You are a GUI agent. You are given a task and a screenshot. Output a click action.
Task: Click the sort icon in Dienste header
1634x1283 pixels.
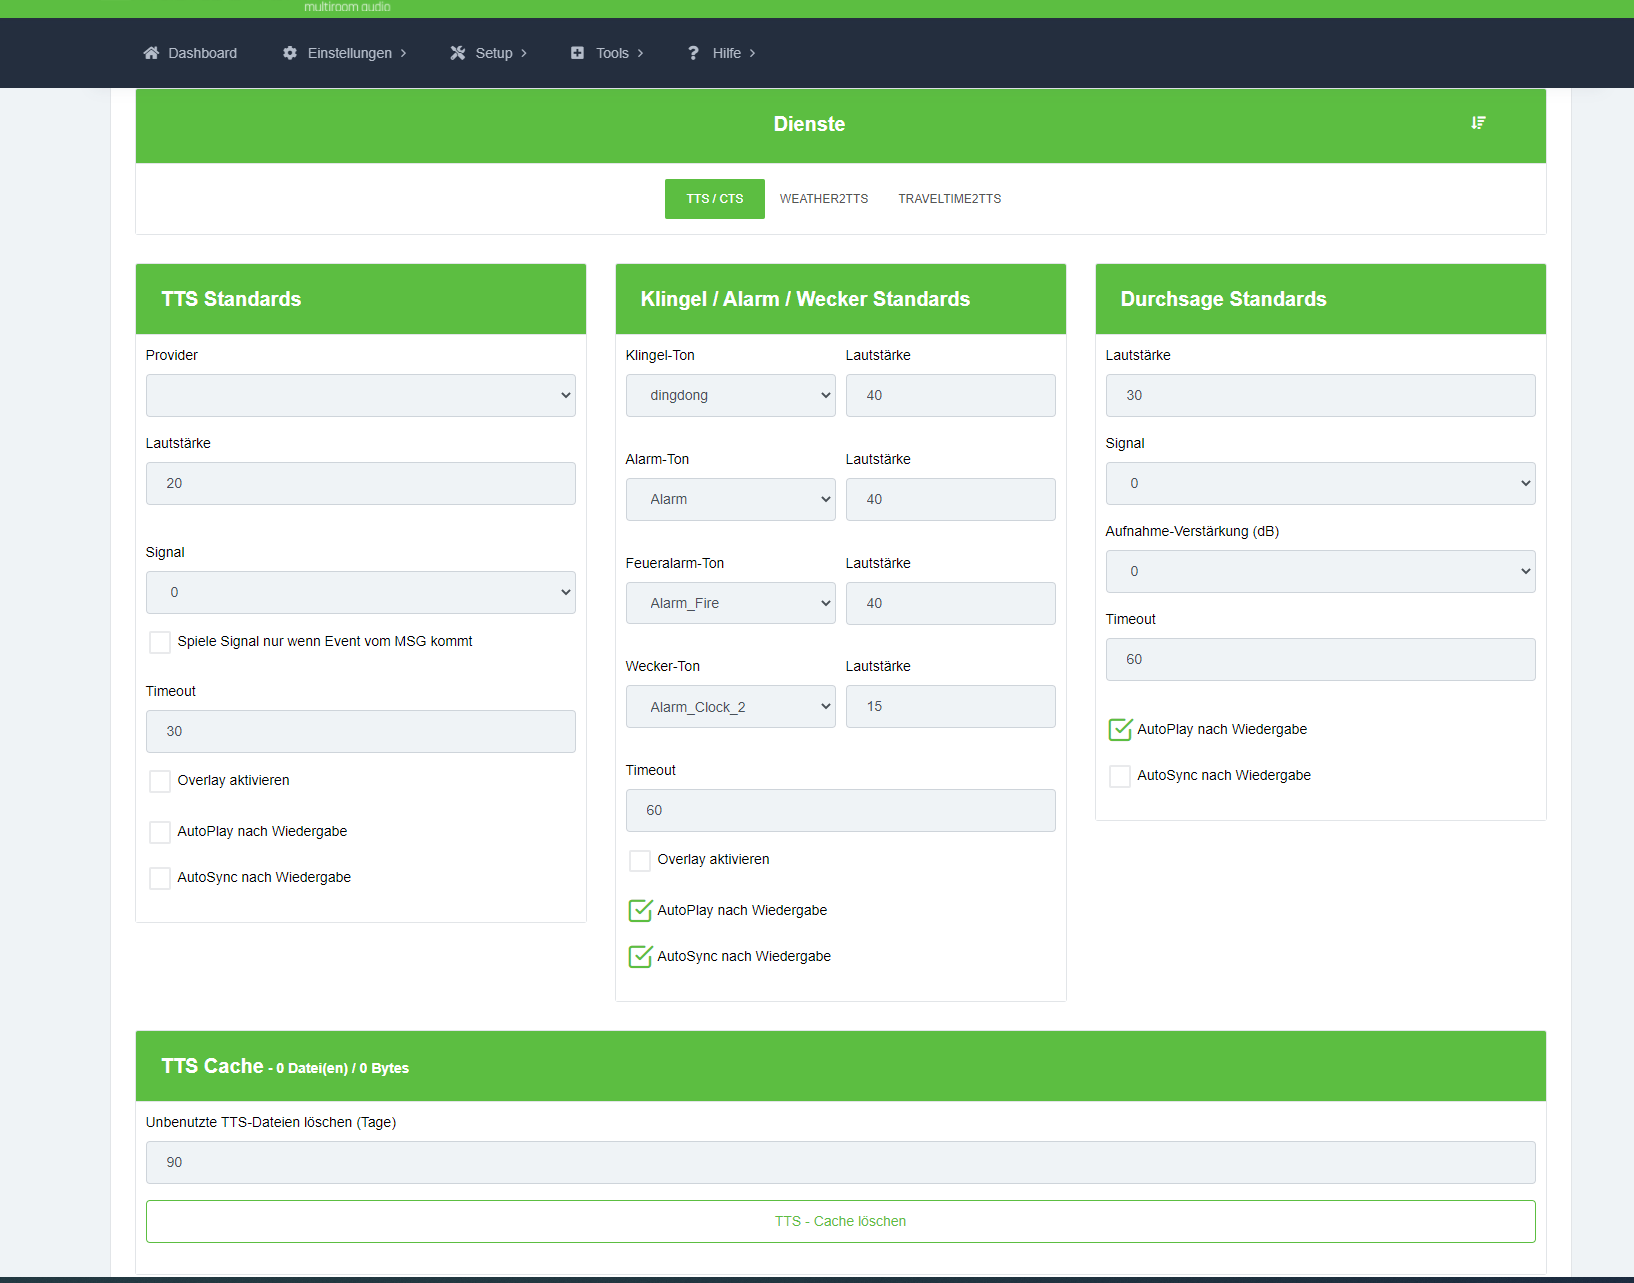1478,123
